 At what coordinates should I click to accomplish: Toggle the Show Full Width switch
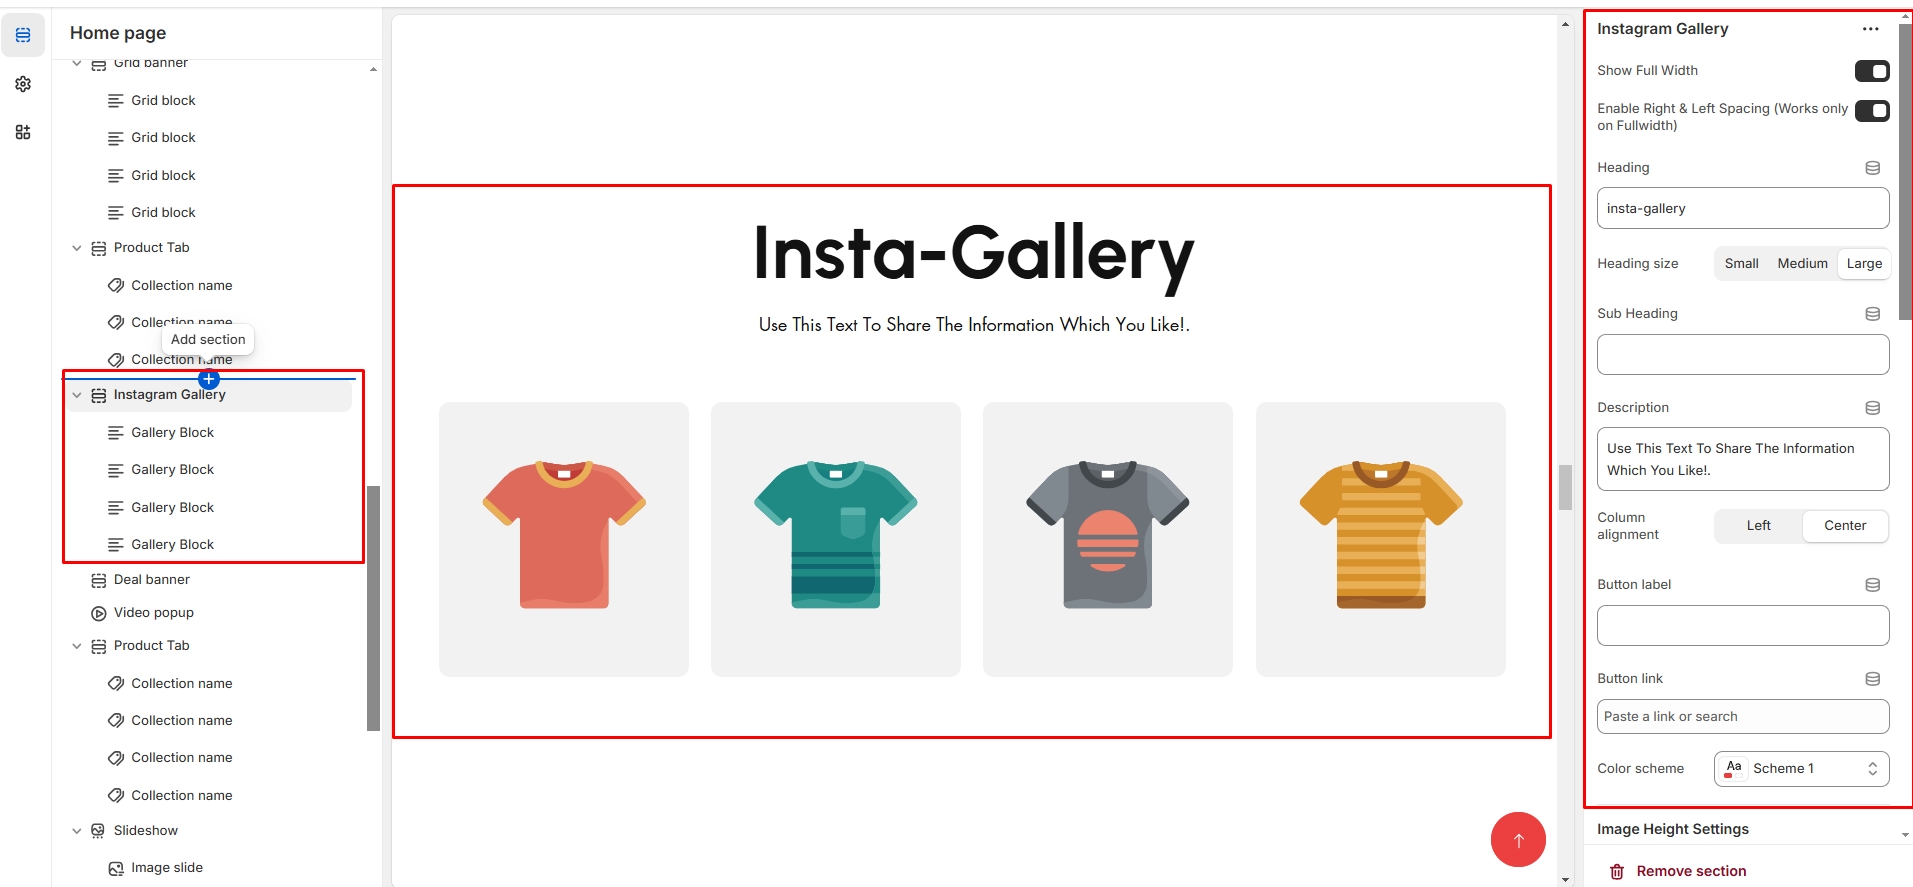(x=1871, y=71)
